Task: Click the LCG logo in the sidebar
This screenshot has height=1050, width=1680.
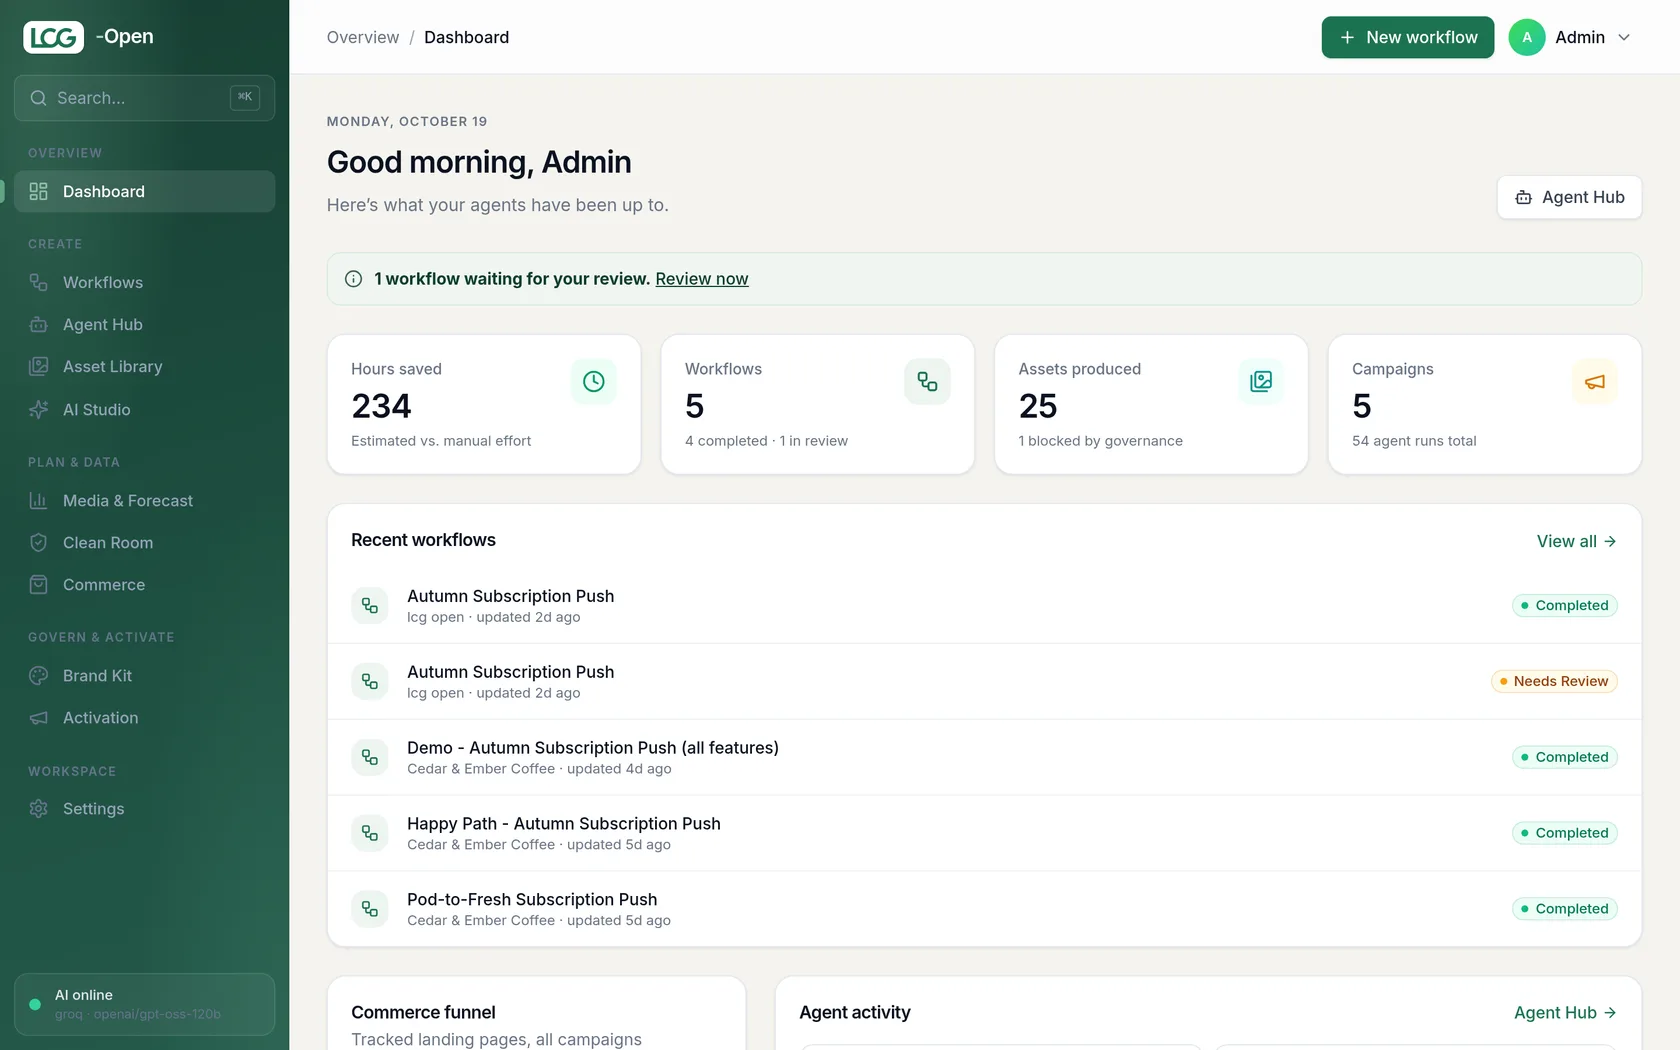Action: coord(54,37)
